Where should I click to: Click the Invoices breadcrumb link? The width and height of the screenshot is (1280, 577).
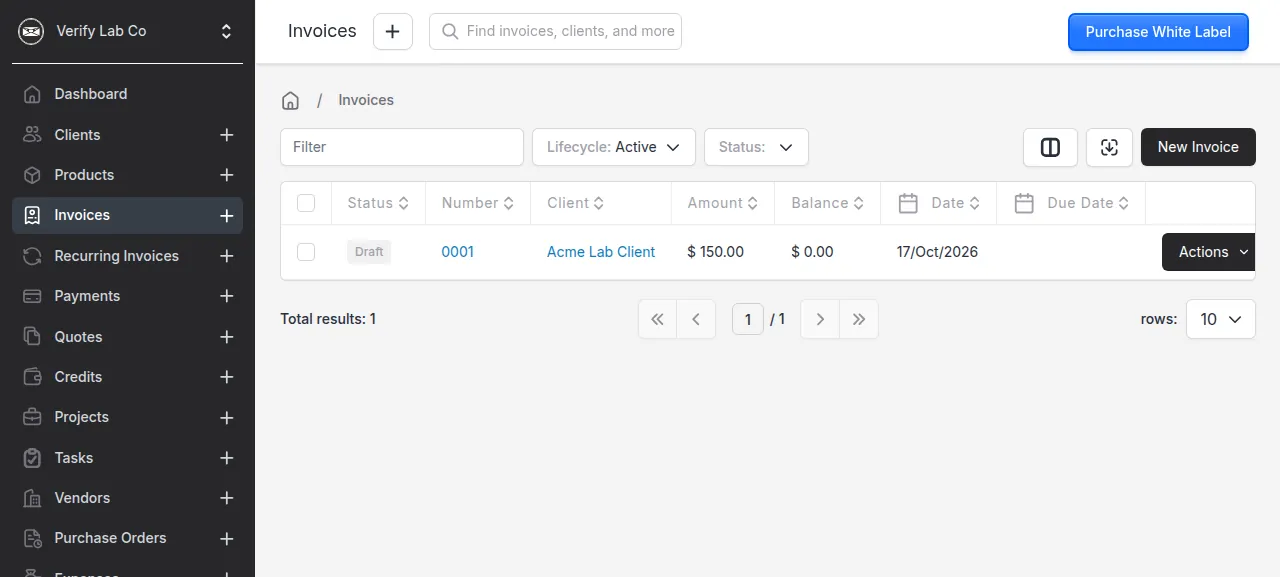pos(366,100)
